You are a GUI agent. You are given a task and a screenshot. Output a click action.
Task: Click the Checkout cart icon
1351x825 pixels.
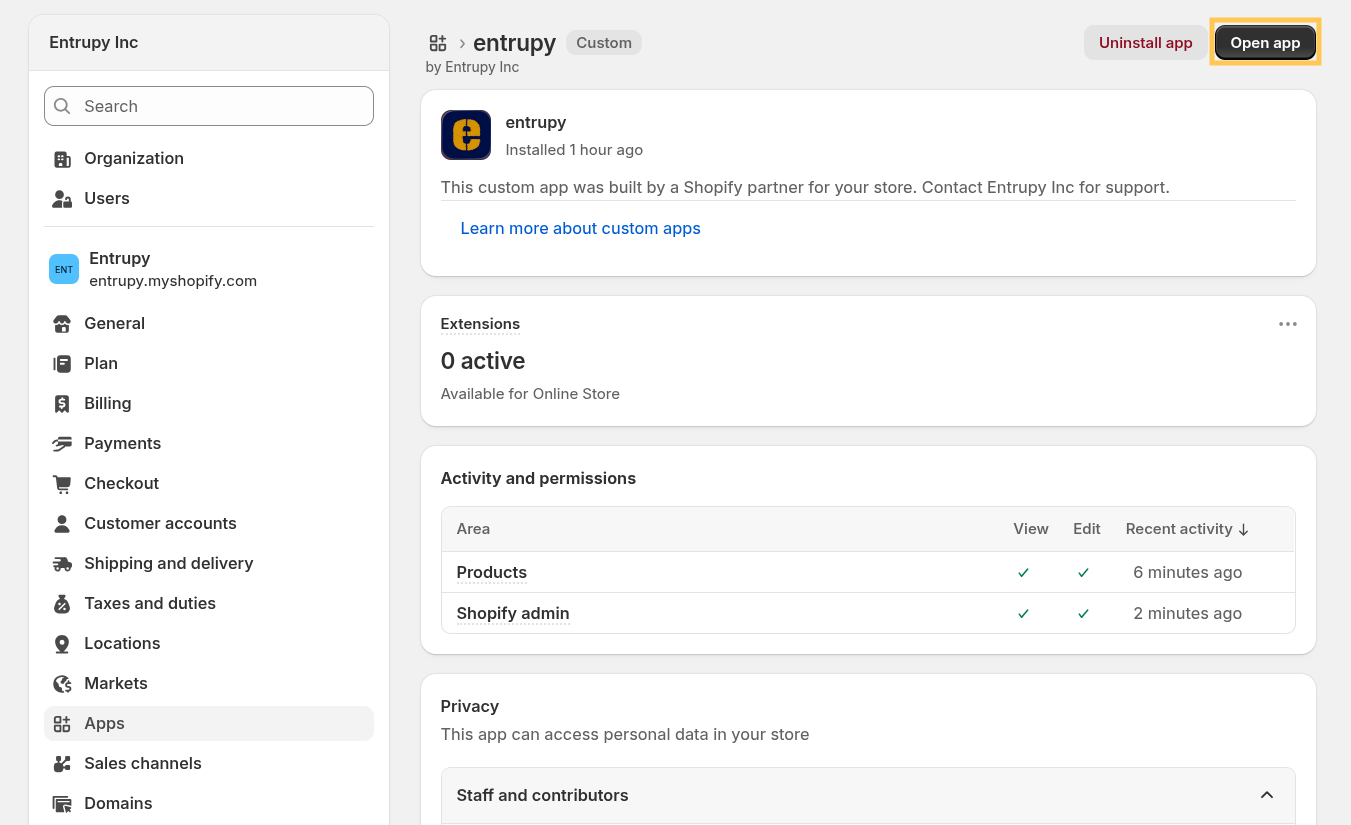(x=62, y=484)
